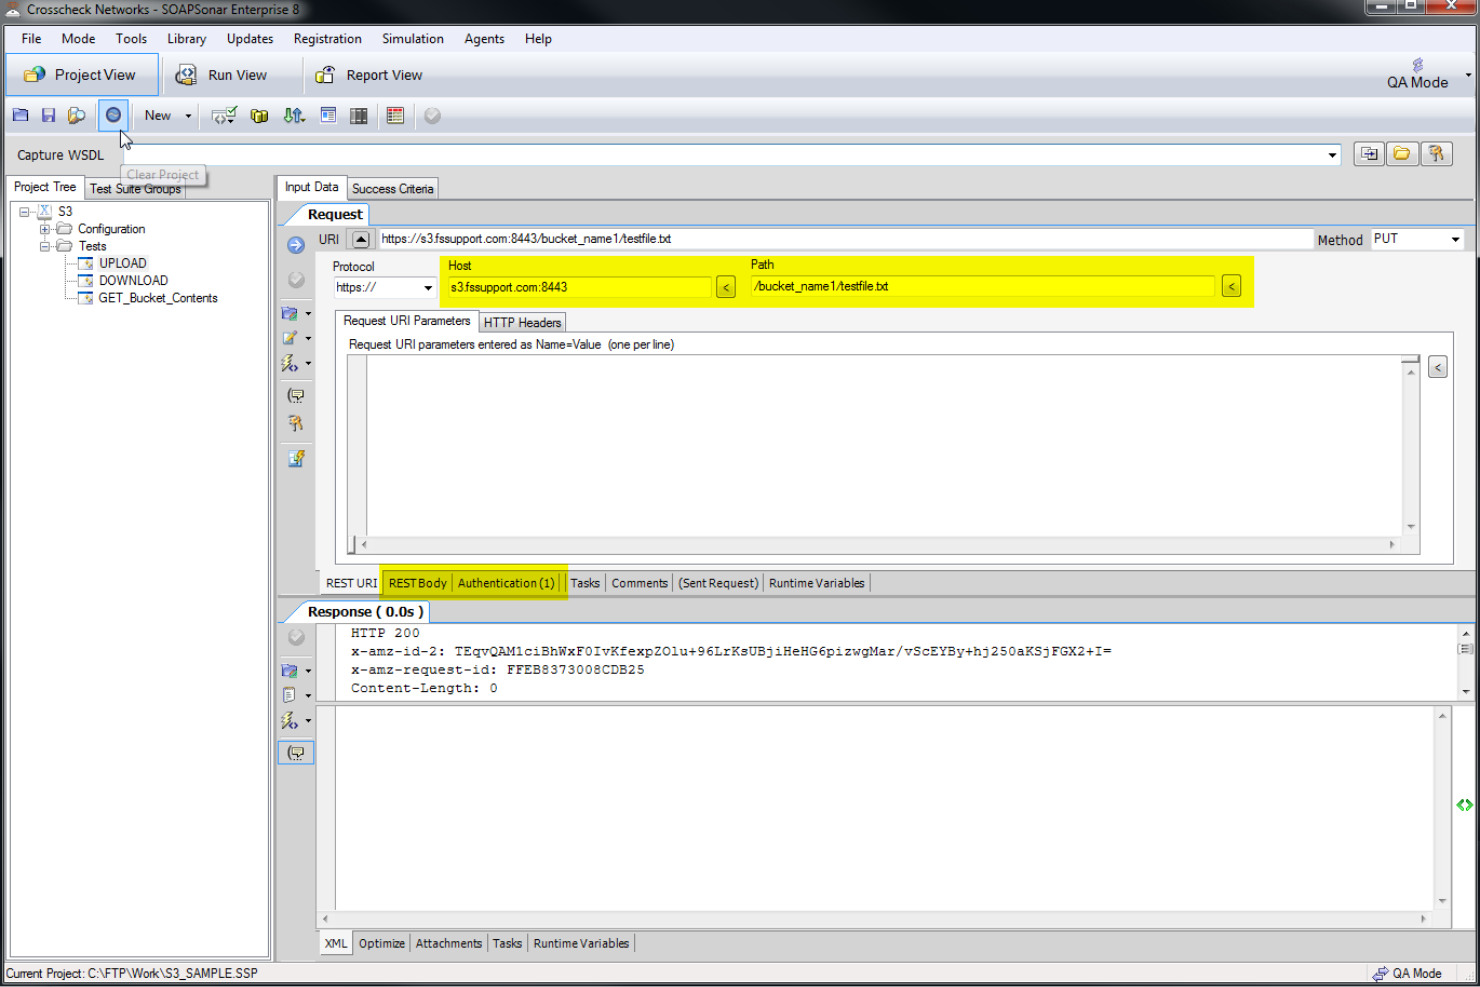The height and width of the screenshot is (987, 1480).
Task: Click the New button in toolbar
Action: click(x=158, y=116)
